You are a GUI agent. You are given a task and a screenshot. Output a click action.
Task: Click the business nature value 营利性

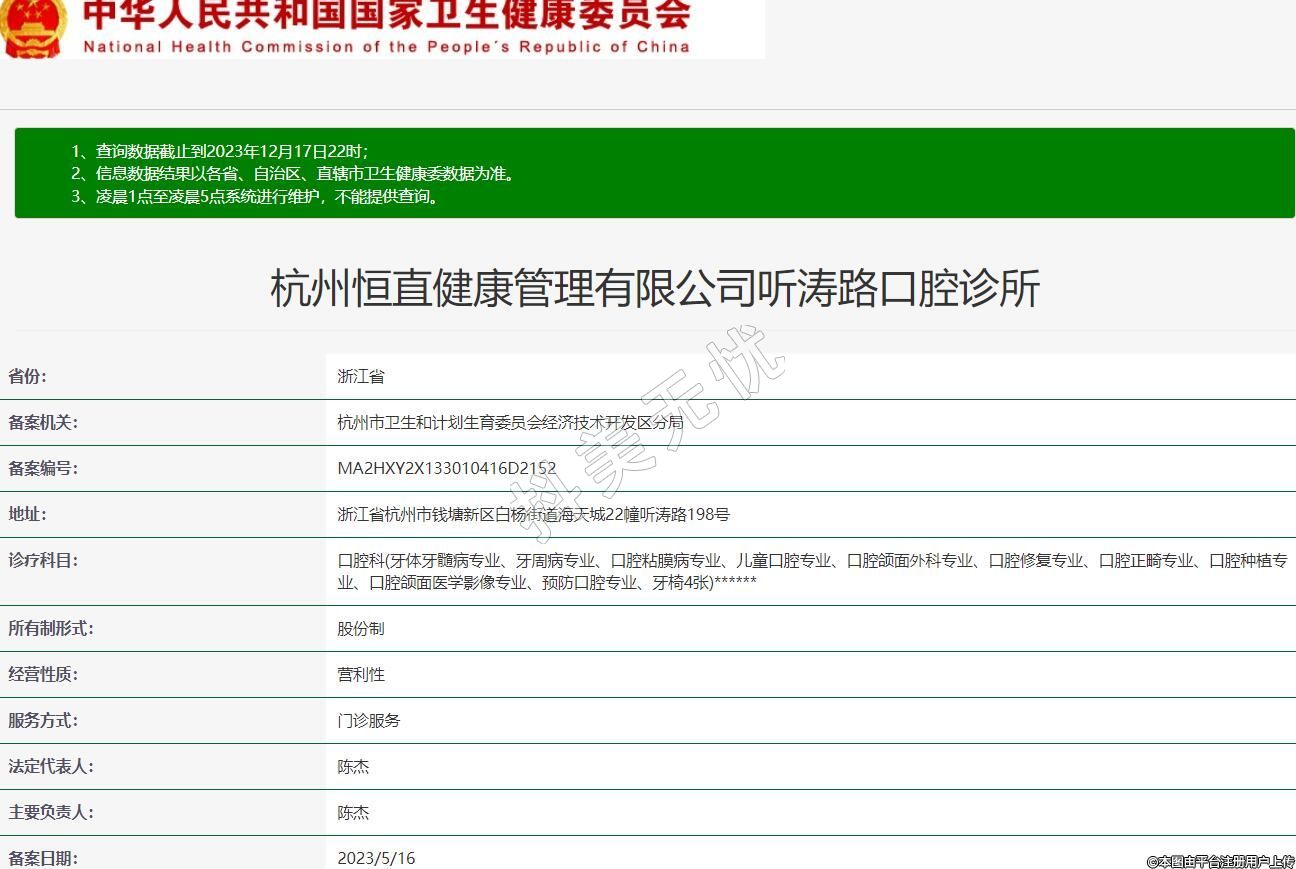[361, 675]
